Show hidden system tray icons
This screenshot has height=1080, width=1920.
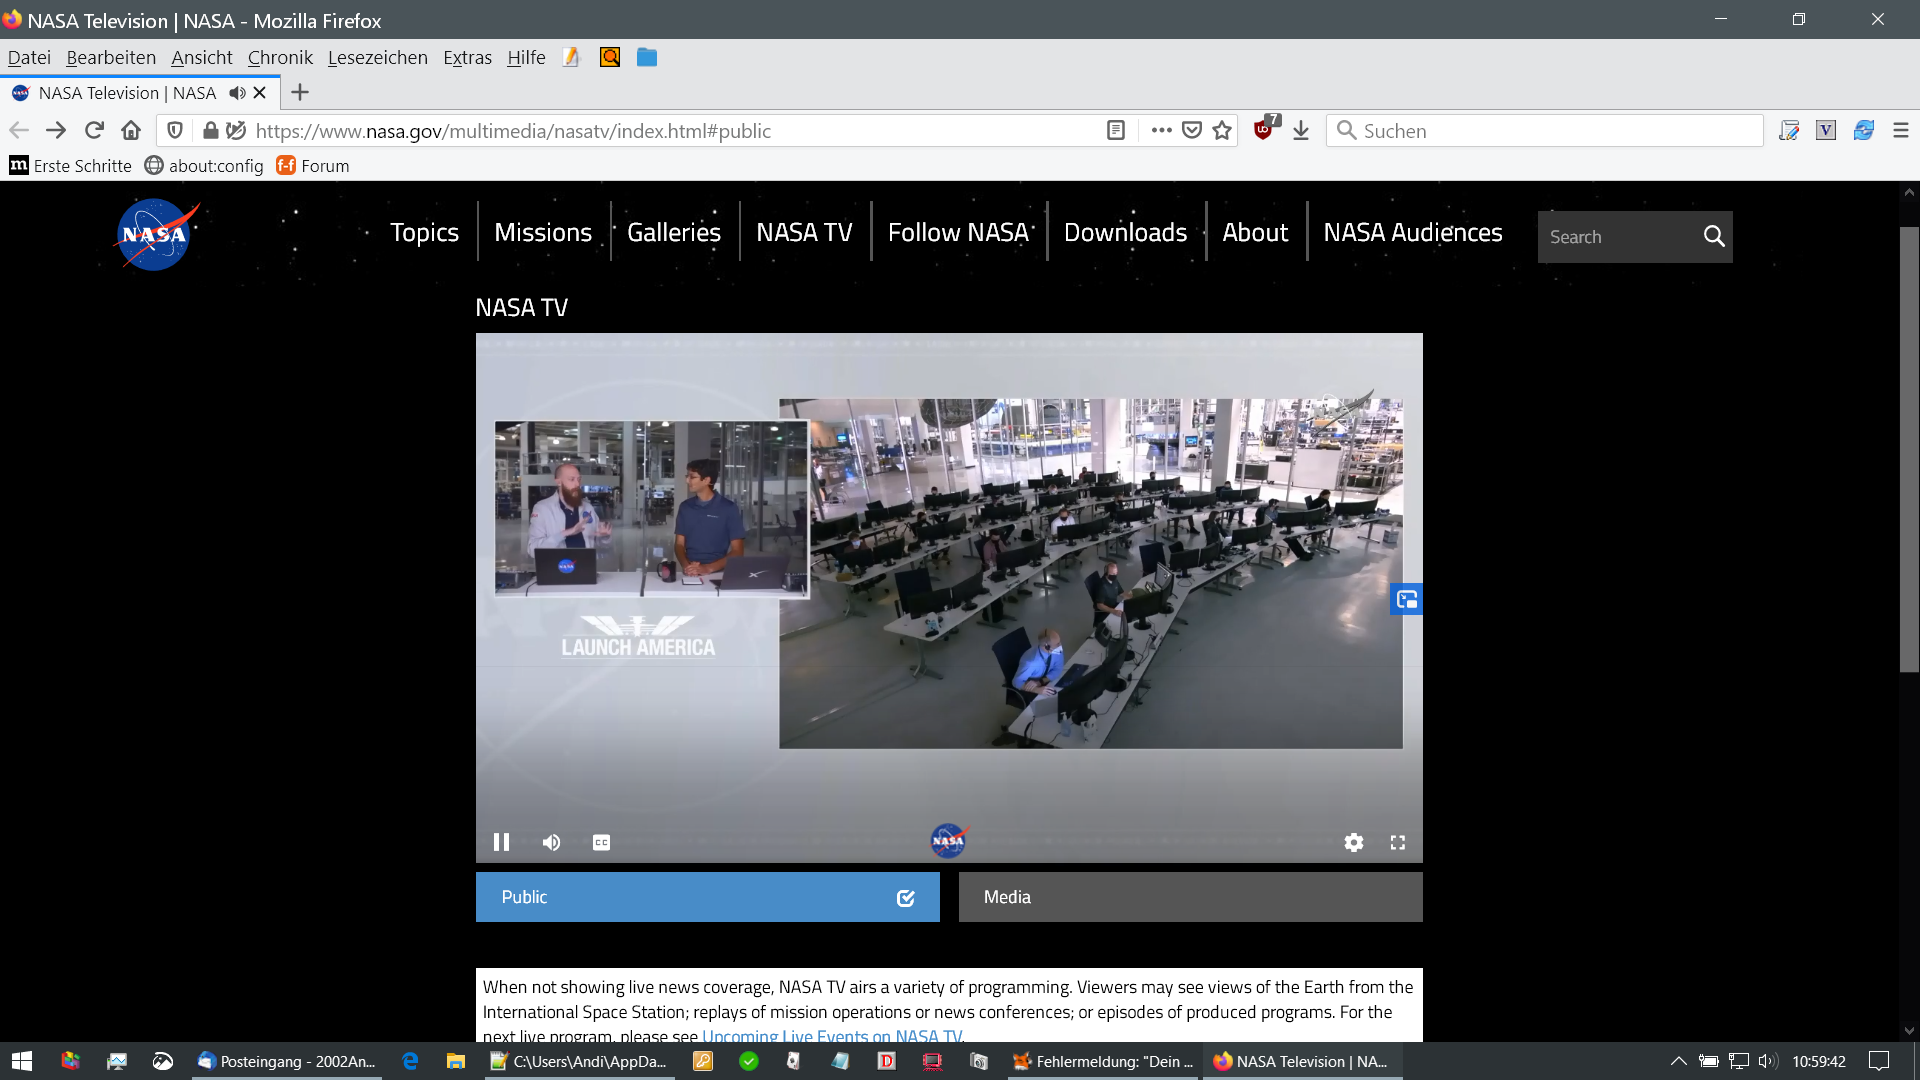click(x=1678, y=1061)
